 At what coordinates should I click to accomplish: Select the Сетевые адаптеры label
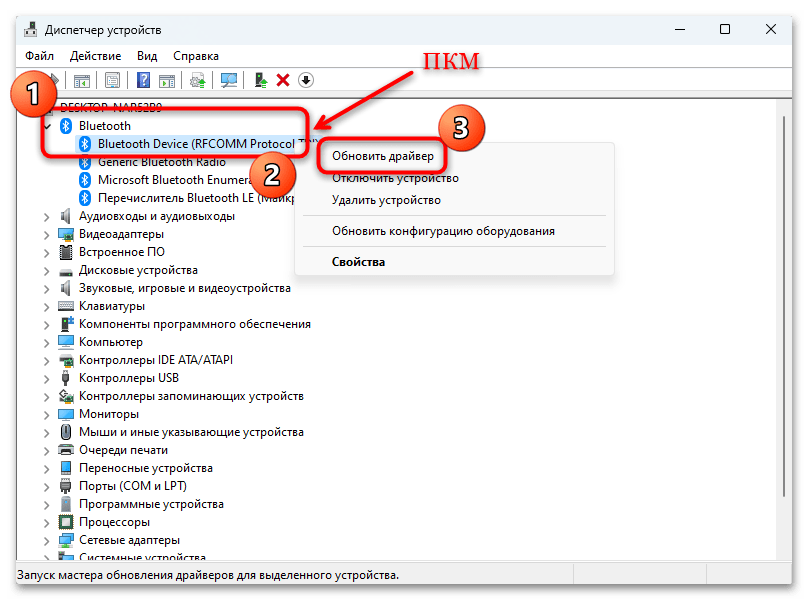pos(129,540)
